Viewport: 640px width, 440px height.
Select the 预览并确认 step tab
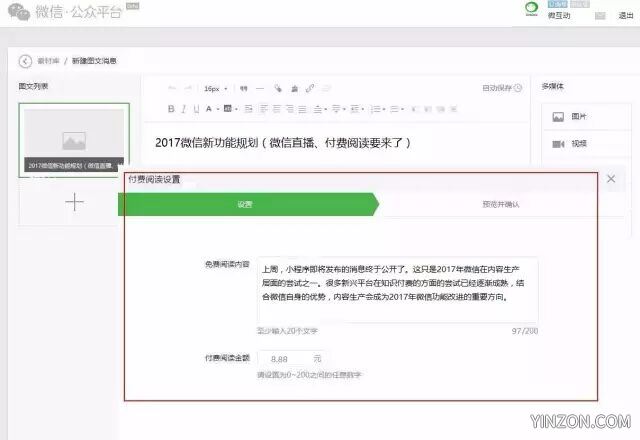coord(501,204)
